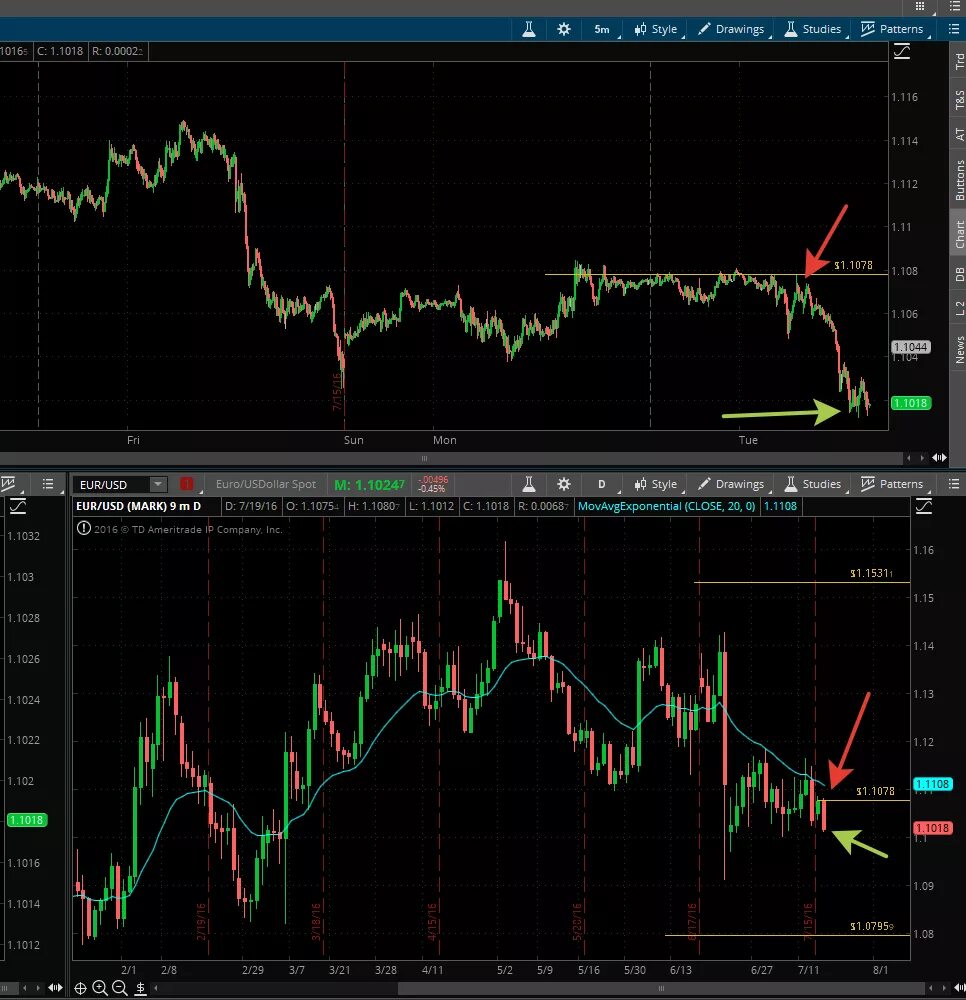Switch to the T&S side tab
The height and width of the screenshot is (1000, 966).
click(958, 99)
